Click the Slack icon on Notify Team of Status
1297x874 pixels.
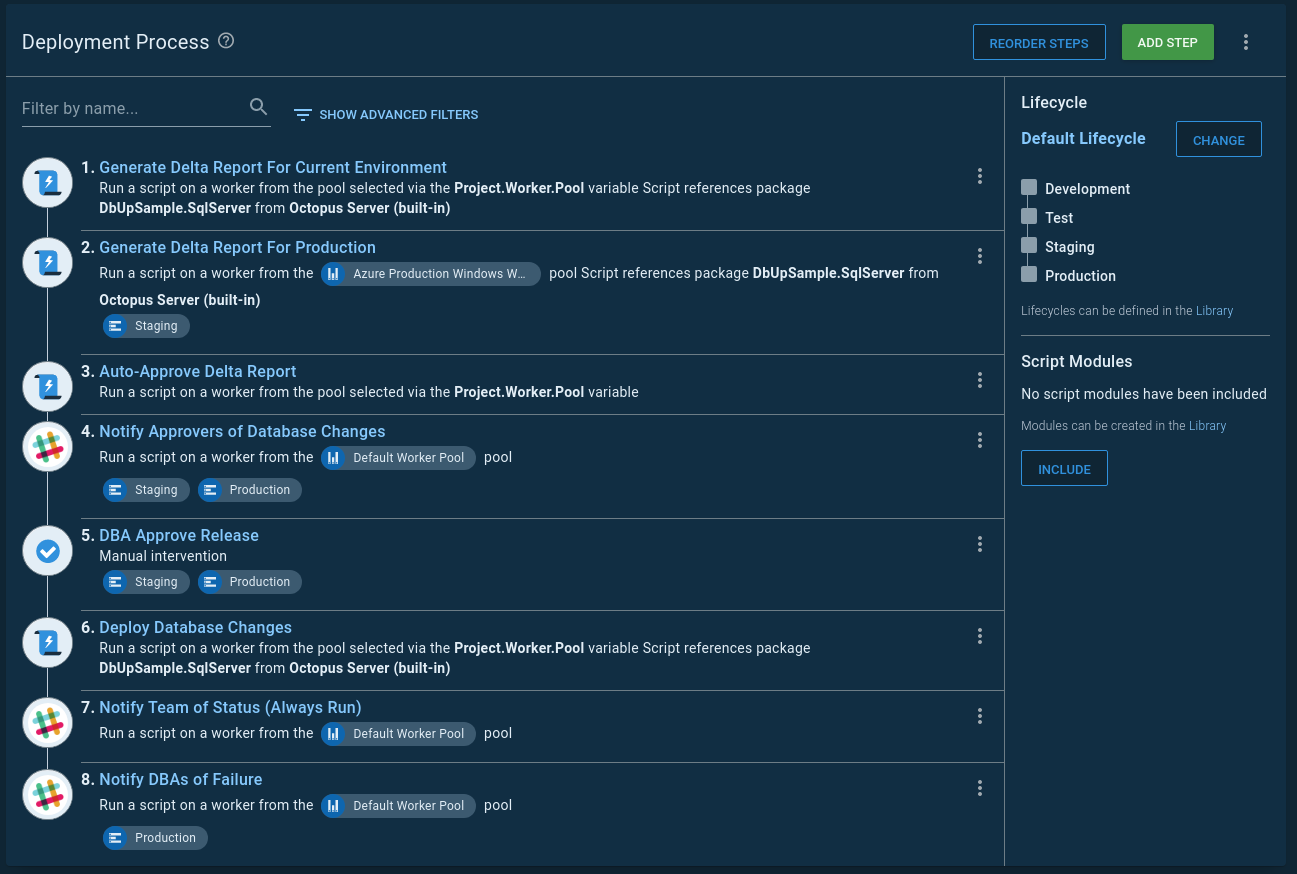click(47, 722)
